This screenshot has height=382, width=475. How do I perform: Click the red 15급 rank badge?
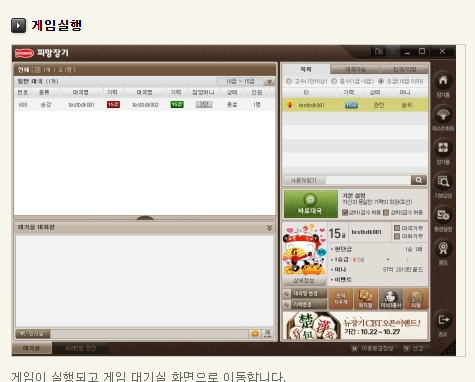pyautogui.click(x=113, y=105)
